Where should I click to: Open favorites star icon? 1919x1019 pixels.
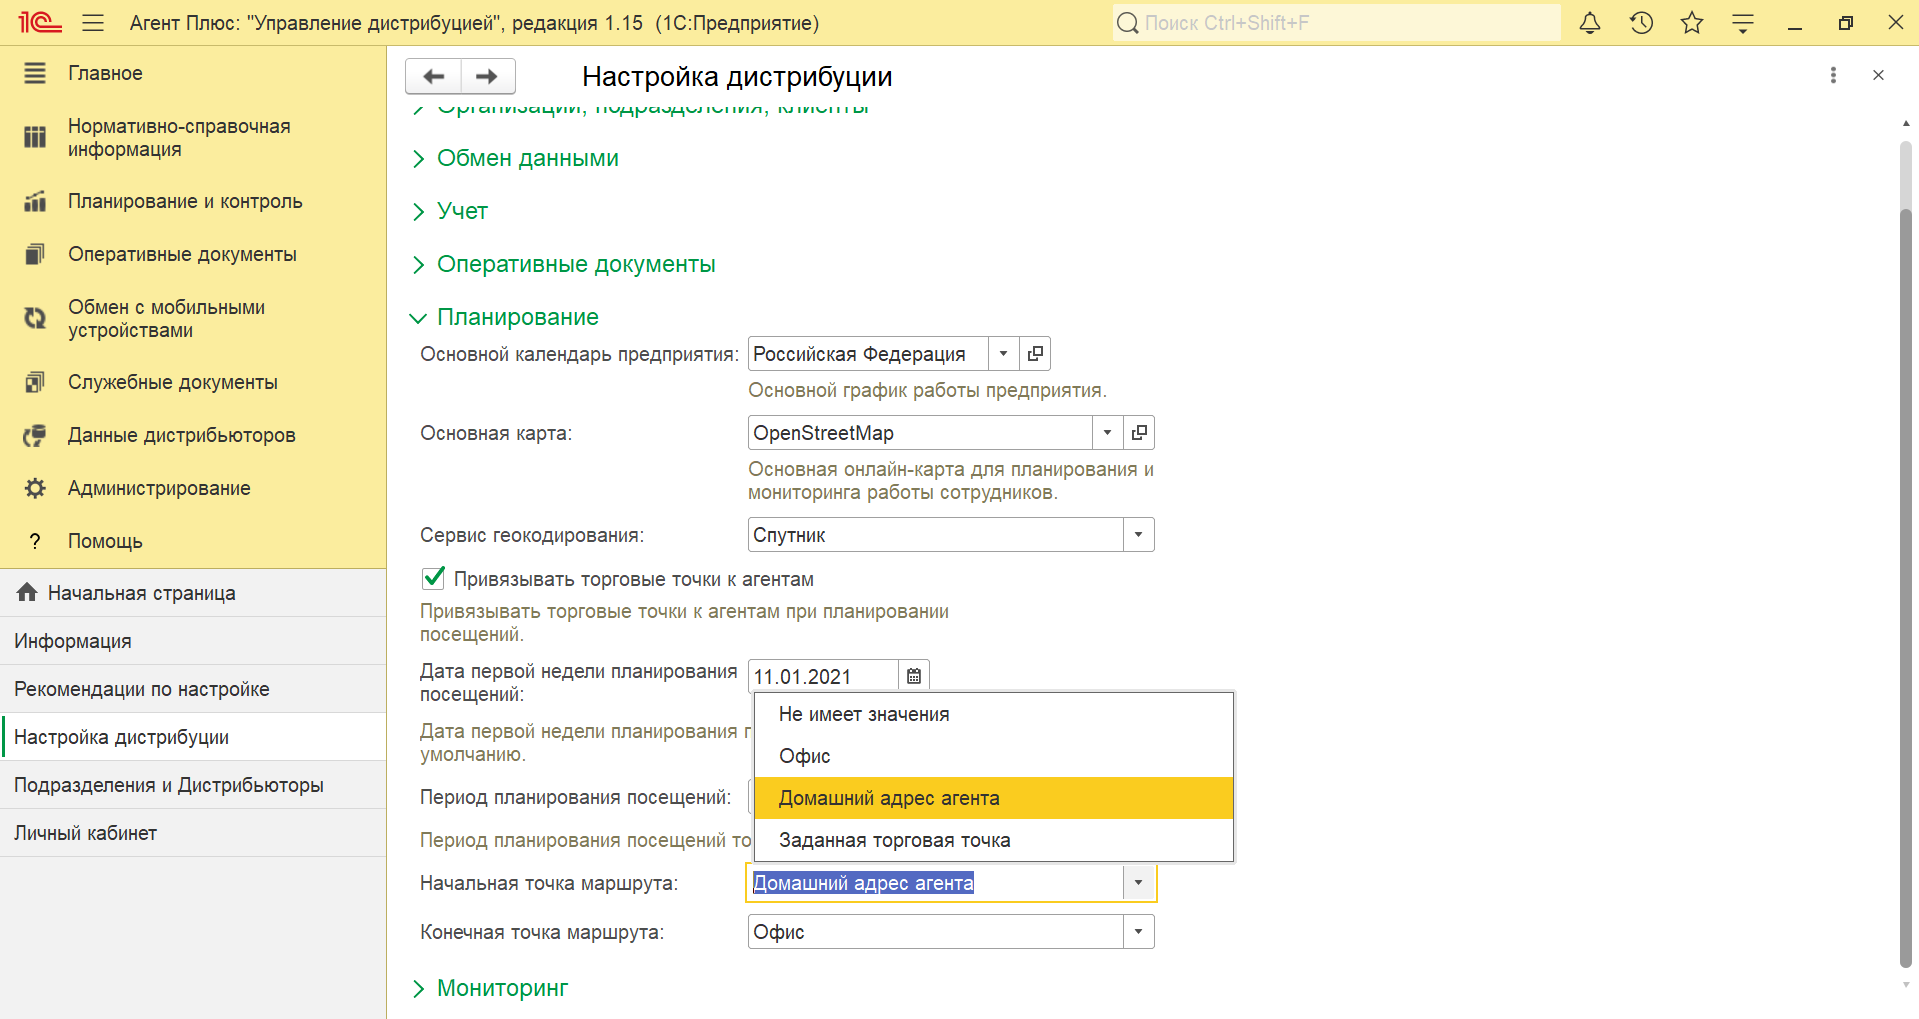[x=1692, y=22]
